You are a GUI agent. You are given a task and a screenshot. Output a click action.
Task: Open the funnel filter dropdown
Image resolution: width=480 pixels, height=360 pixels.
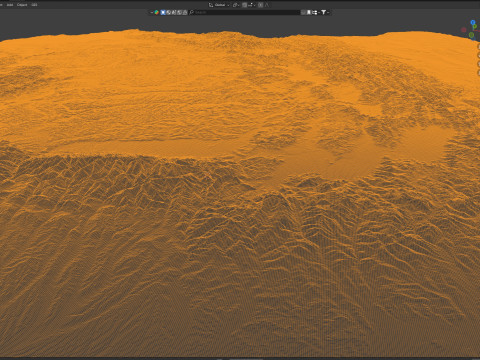pos(325,12)
